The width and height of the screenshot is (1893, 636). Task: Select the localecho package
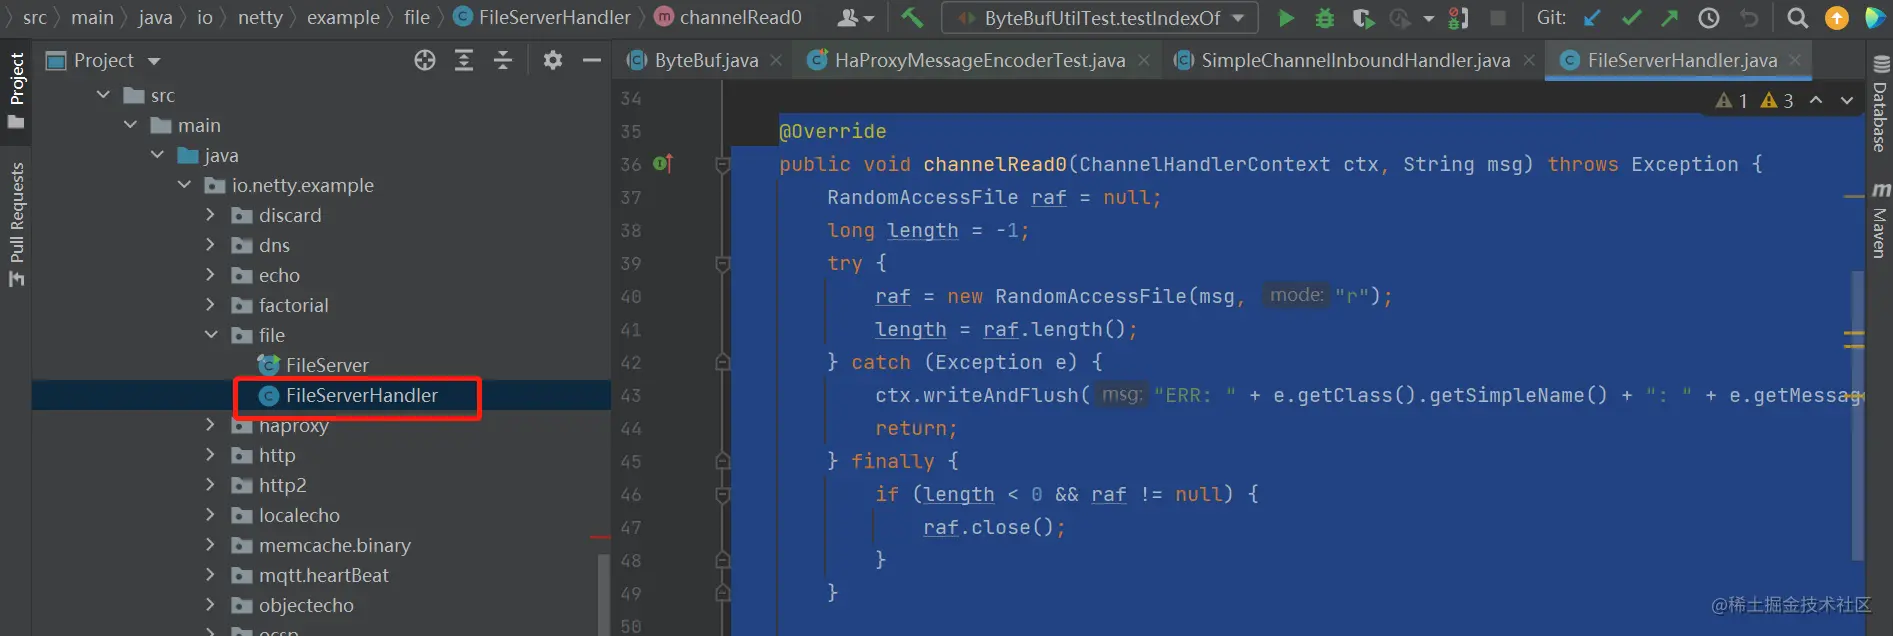299,515
